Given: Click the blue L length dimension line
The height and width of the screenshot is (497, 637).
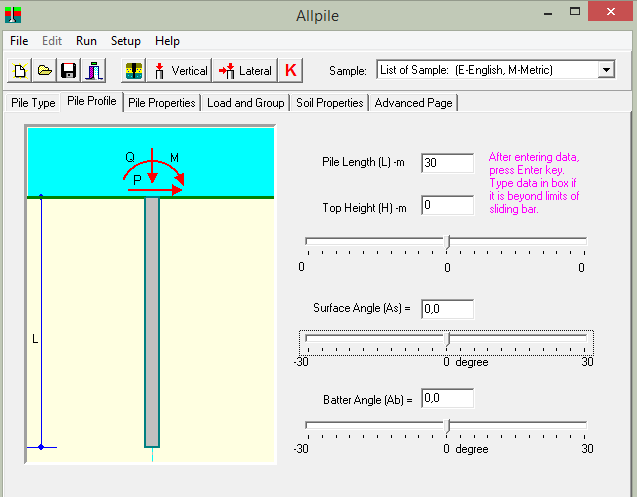Looking at the screenshot, I should coord(41,321).
